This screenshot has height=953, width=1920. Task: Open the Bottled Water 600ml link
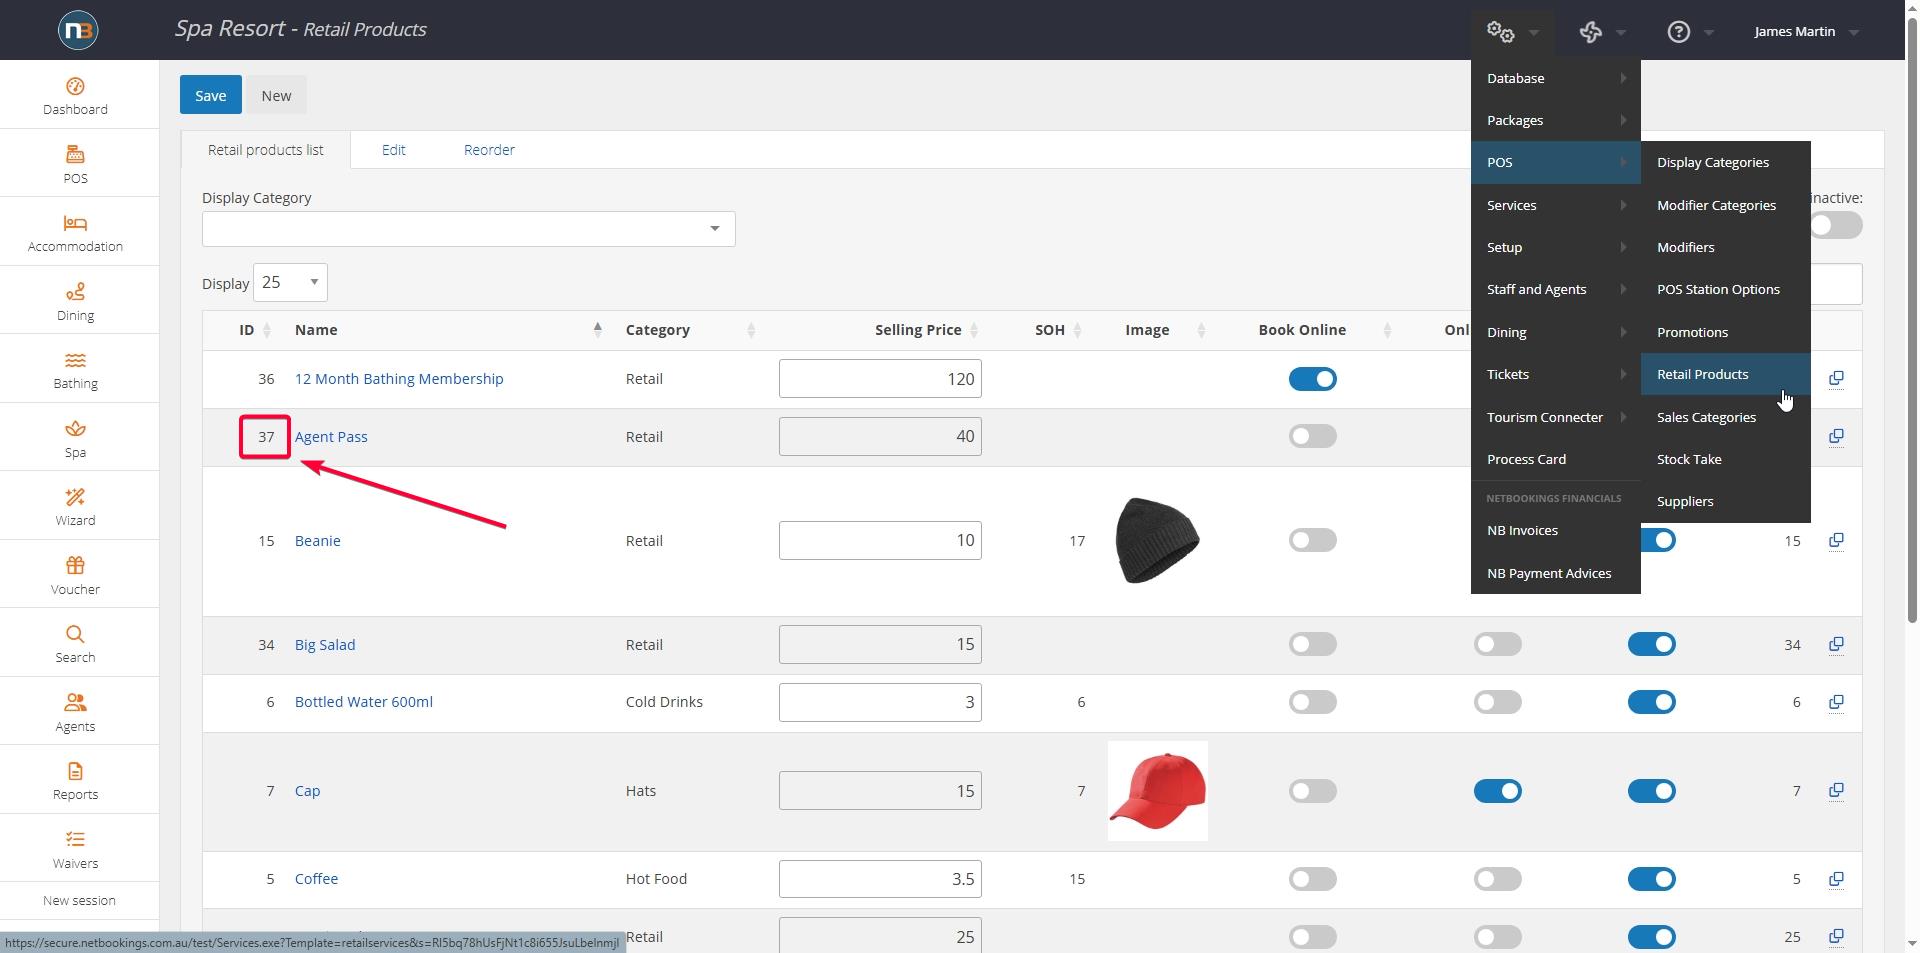(x=363, y=702)
